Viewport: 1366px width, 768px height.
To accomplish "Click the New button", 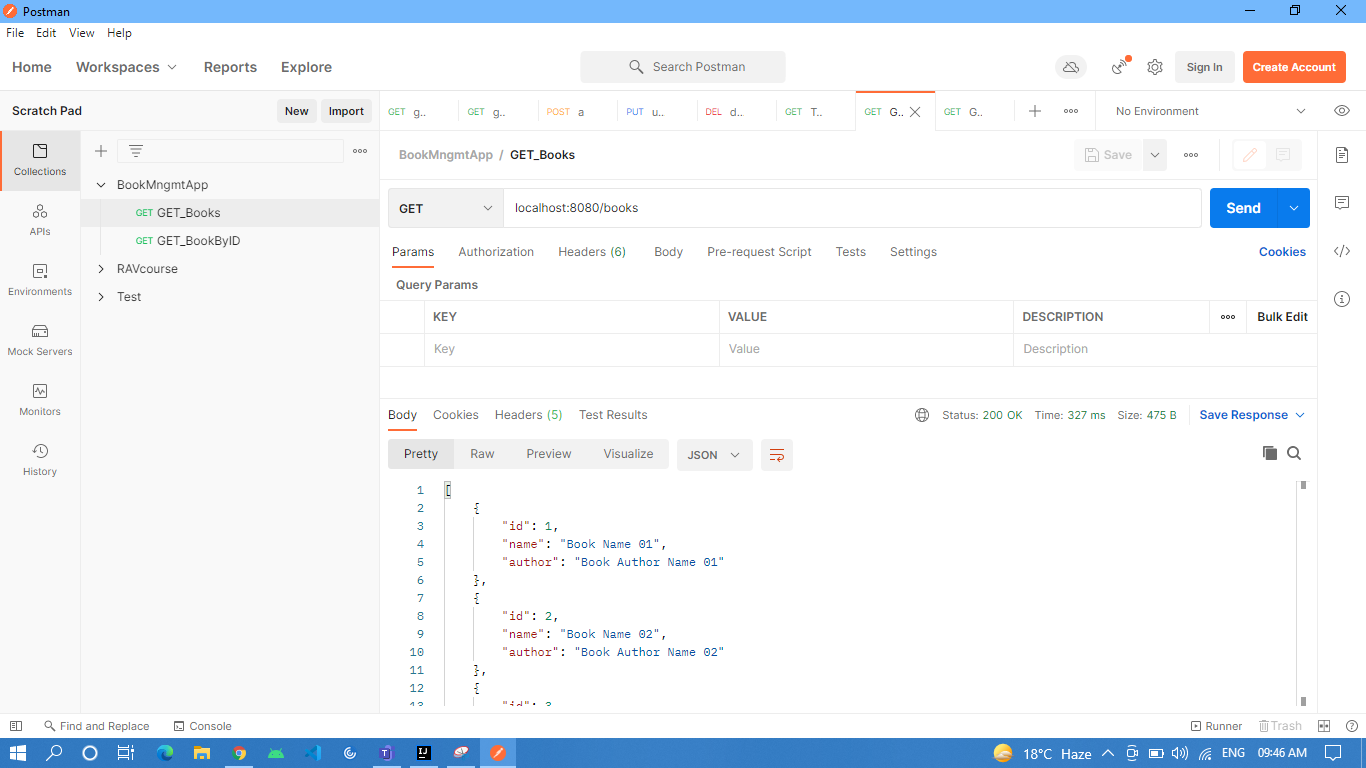I will 296,111.
